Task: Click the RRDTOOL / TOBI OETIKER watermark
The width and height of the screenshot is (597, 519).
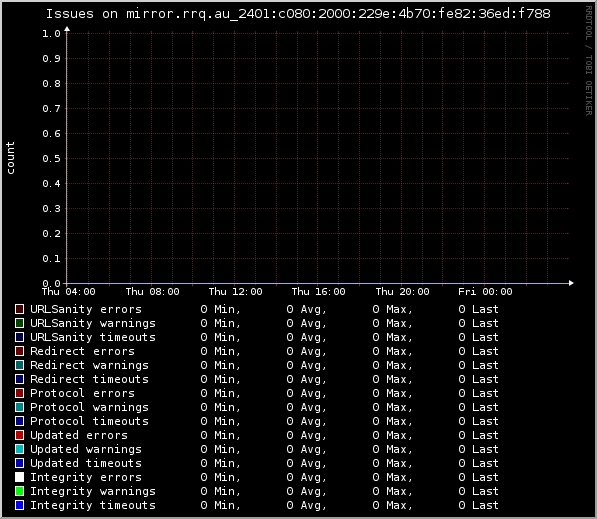Action: tap(589, 61)
